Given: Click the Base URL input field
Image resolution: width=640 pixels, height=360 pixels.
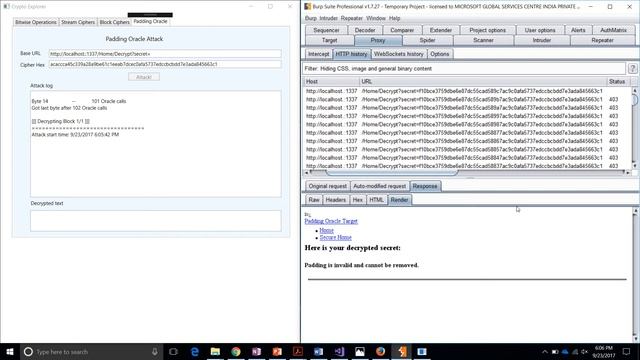Looking at the screenshot, I should click(x=165, y=54).
